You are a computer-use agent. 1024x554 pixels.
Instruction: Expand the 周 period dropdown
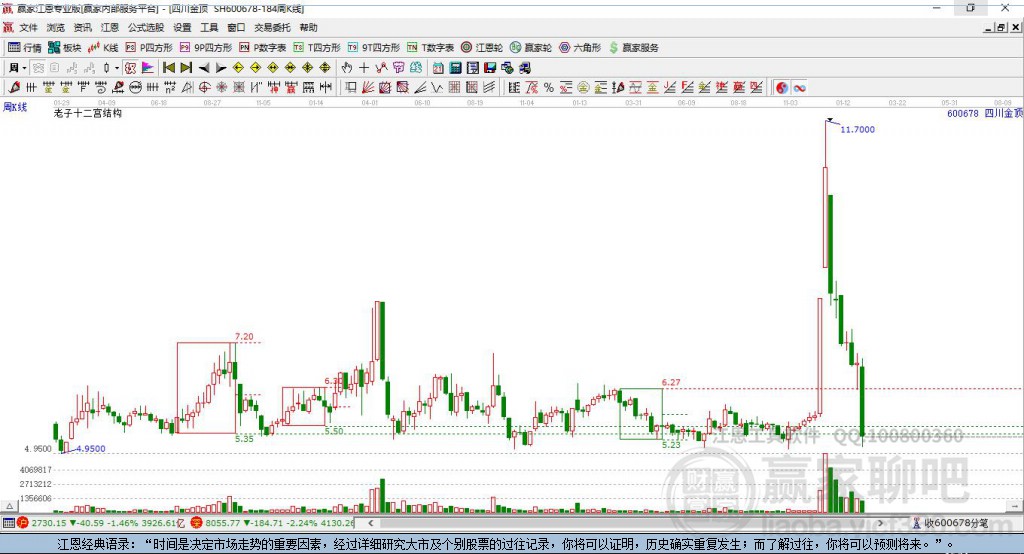click(24, 68)
